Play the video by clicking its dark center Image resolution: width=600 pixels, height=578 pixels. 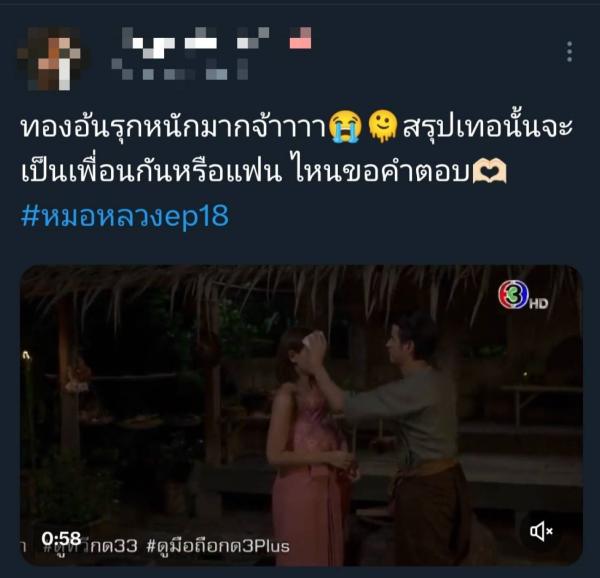(x=302, y=415)
